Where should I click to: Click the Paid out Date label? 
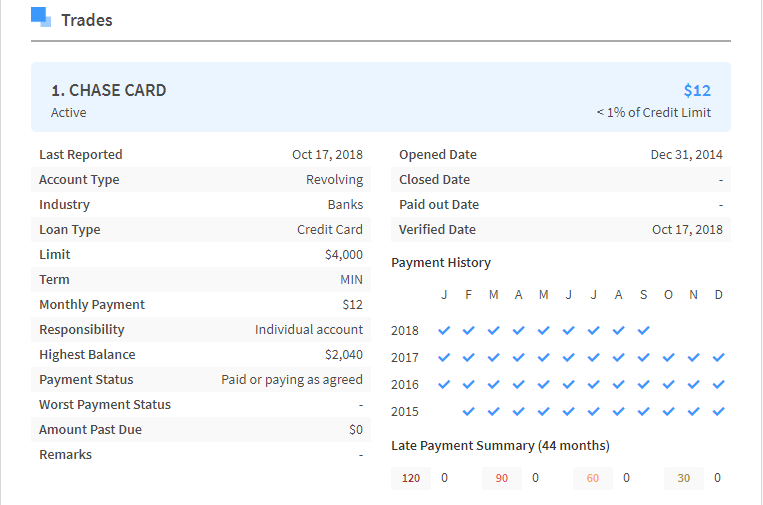439,205
